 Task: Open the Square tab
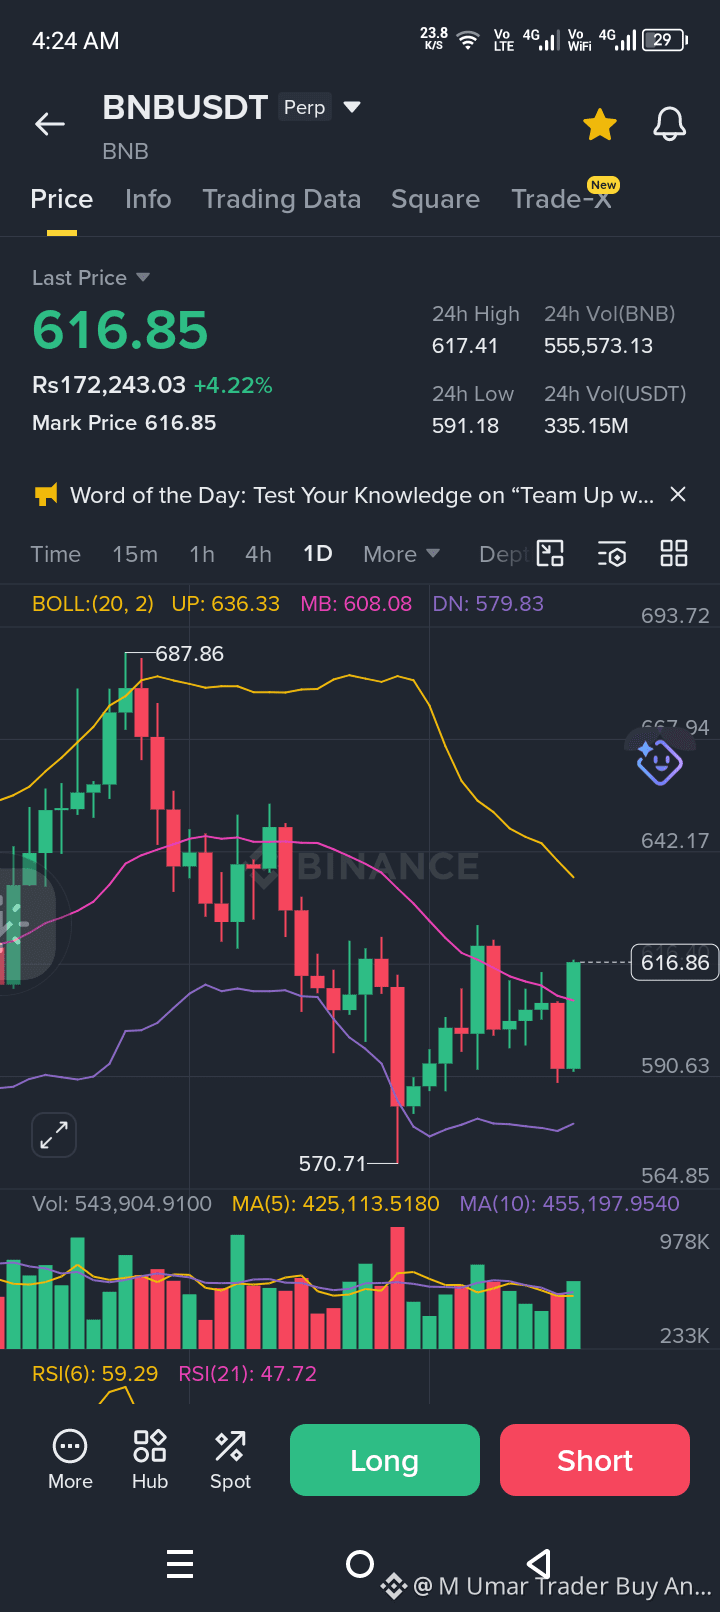coord(435,199)
